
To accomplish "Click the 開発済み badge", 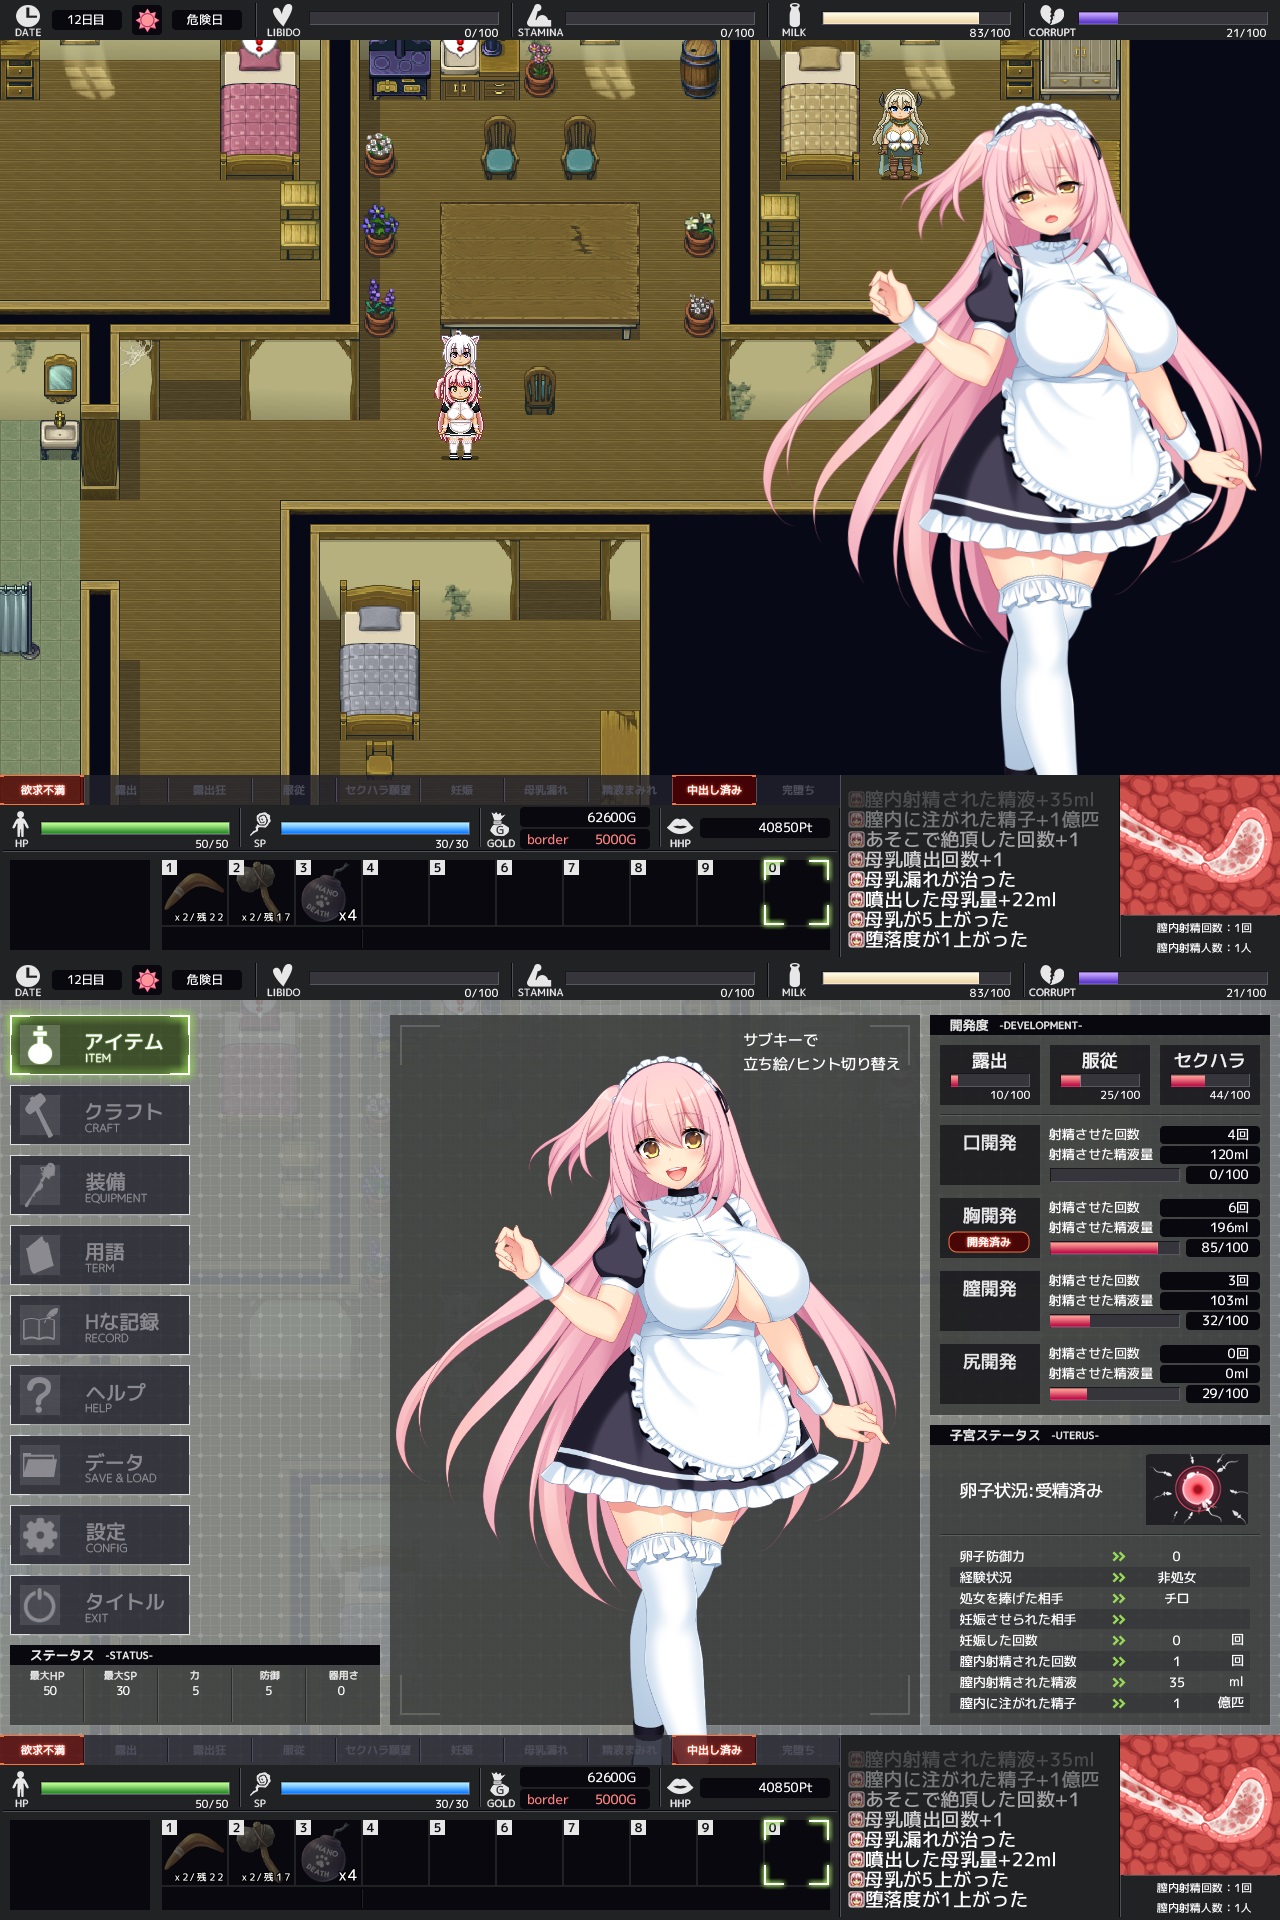I will pos(988,1242).
